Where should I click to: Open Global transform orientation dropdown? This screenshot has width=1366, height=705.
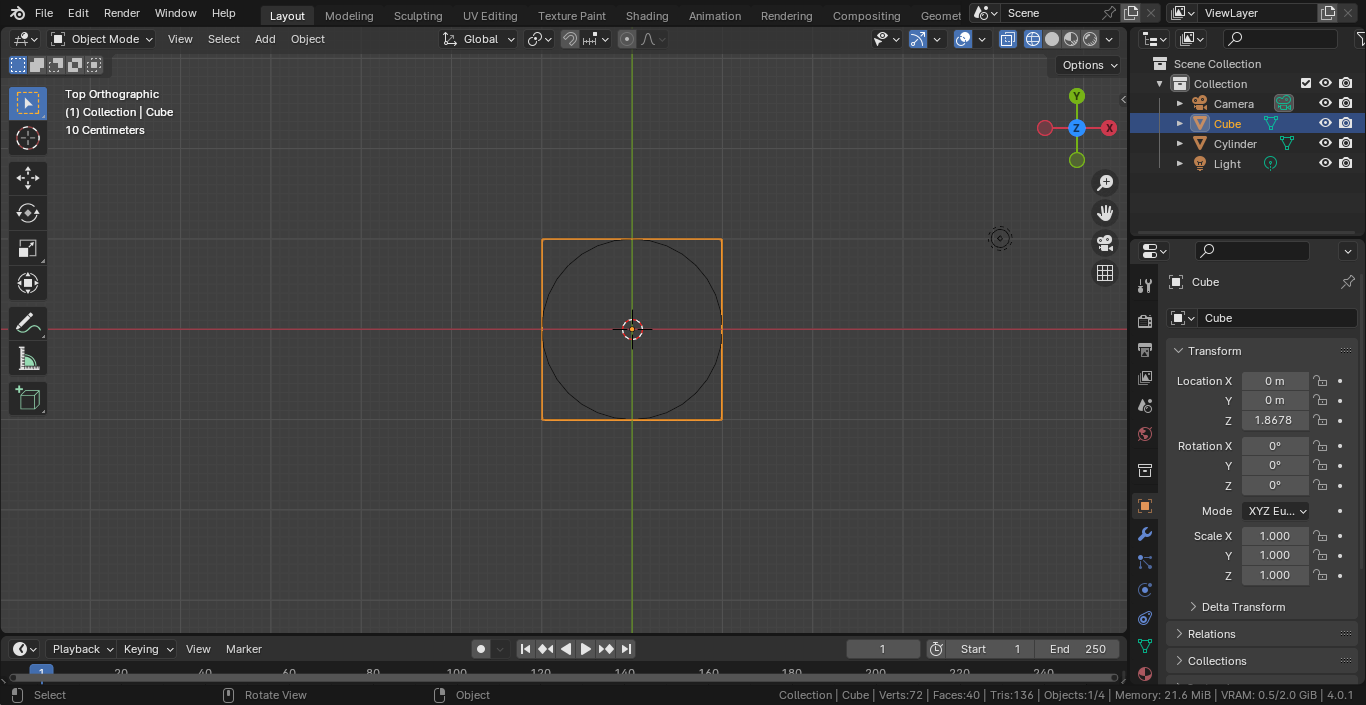tap(479, 39)
